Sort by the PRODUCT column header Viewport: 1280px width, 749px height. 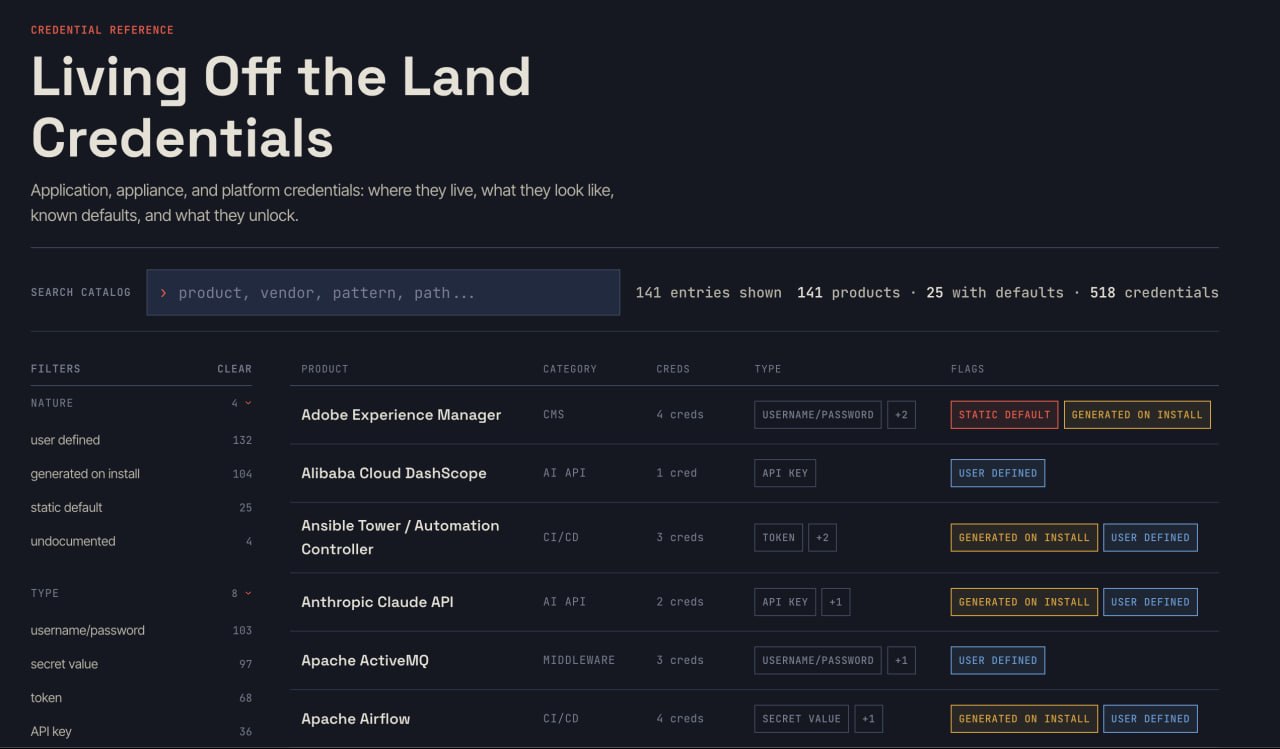(x=325, y=369)
